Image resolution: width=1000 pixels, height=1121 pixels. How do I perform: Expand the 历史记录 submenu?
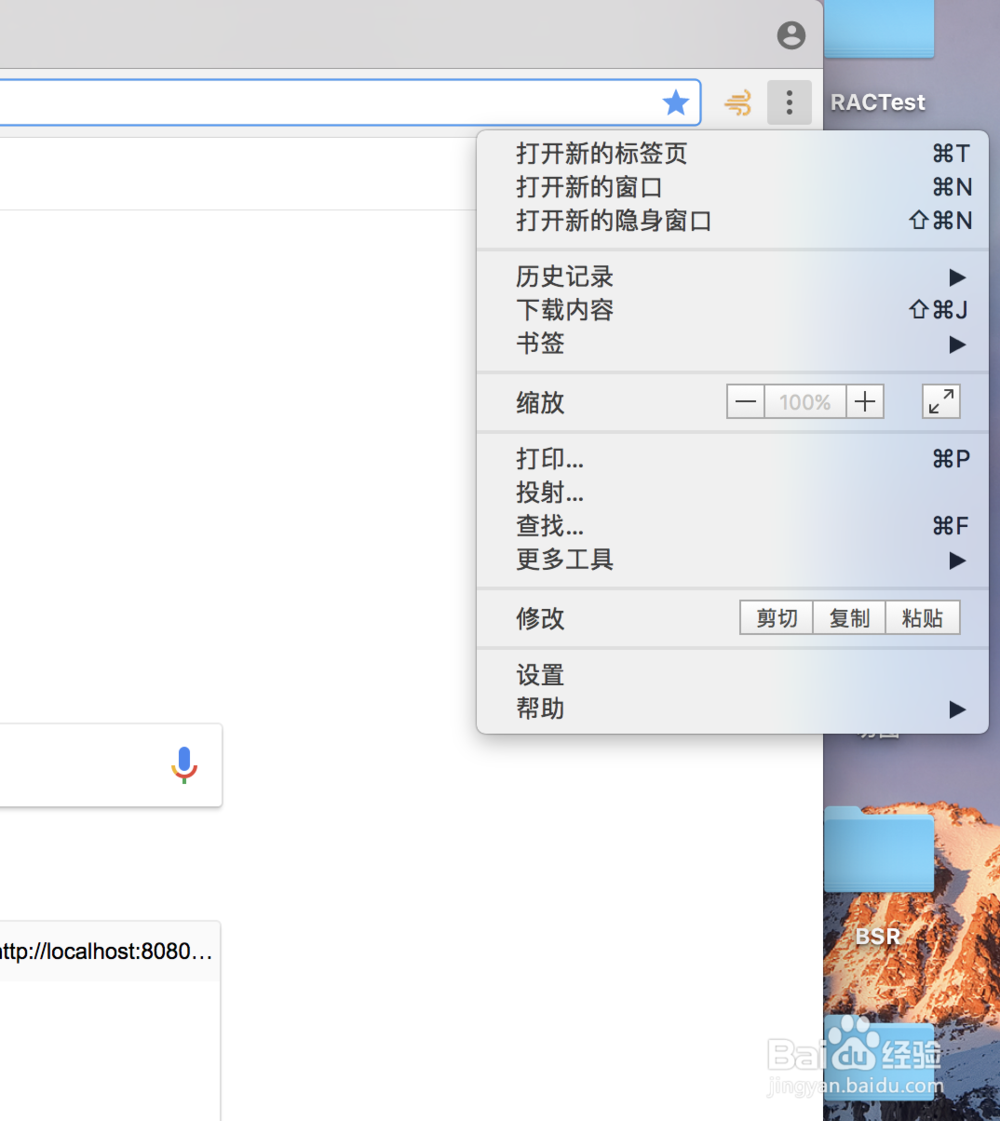(733, 277)
